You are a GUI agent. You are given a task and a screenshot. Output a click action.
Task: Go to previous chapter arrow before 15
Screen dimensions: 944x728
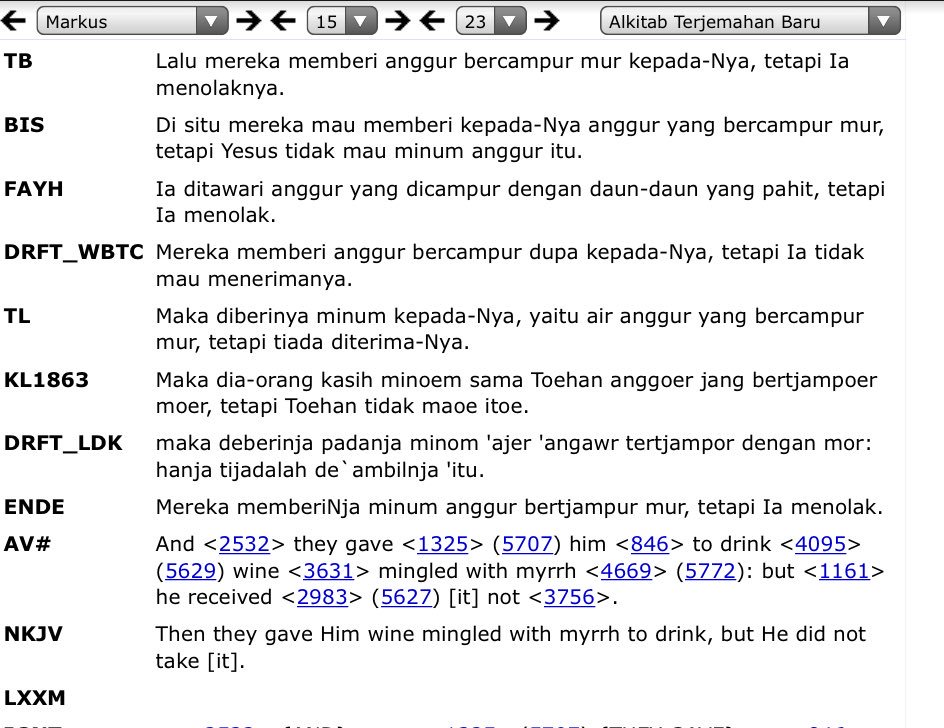[283, 21]
